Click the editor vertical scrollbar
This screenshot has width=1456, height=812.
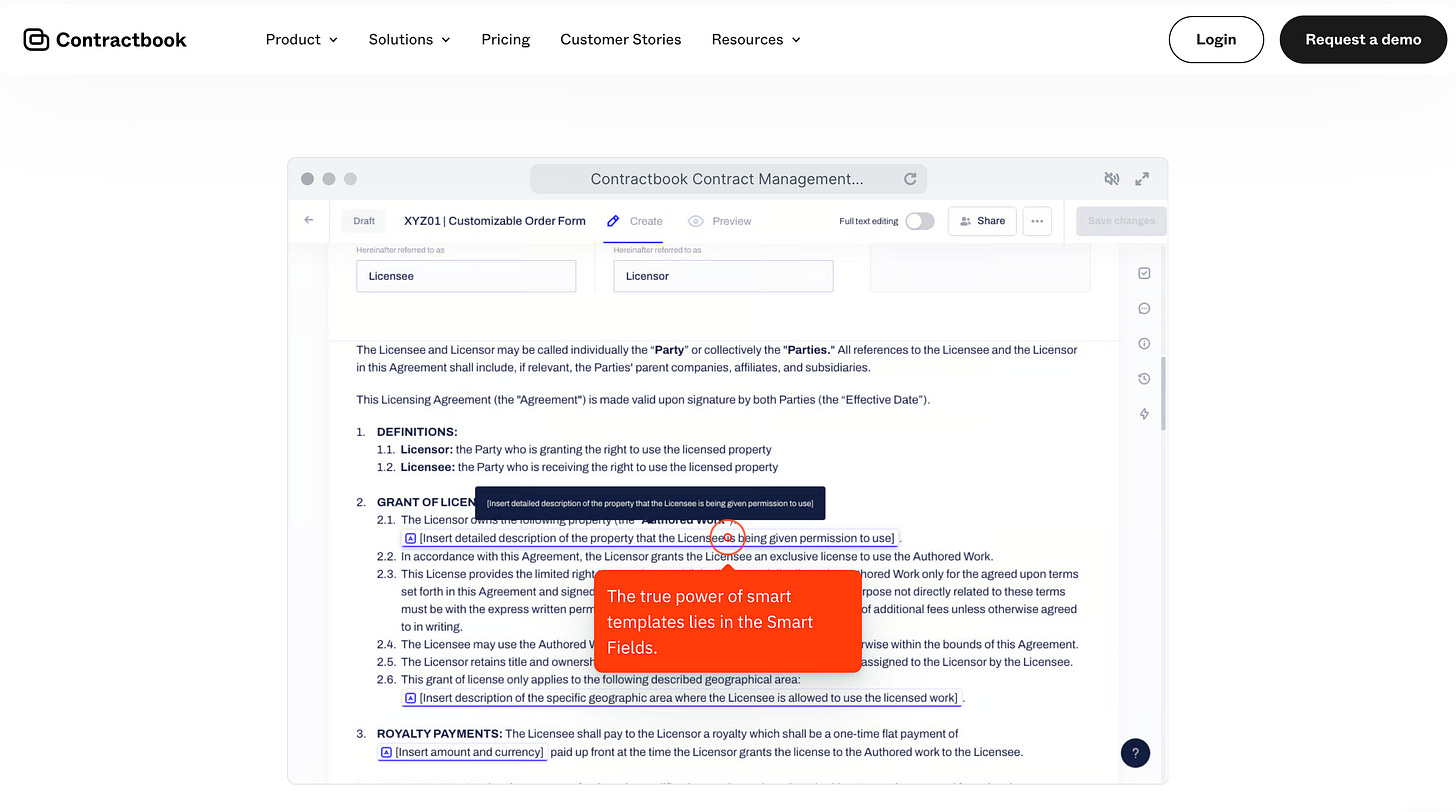click(x=1162, y=393)
